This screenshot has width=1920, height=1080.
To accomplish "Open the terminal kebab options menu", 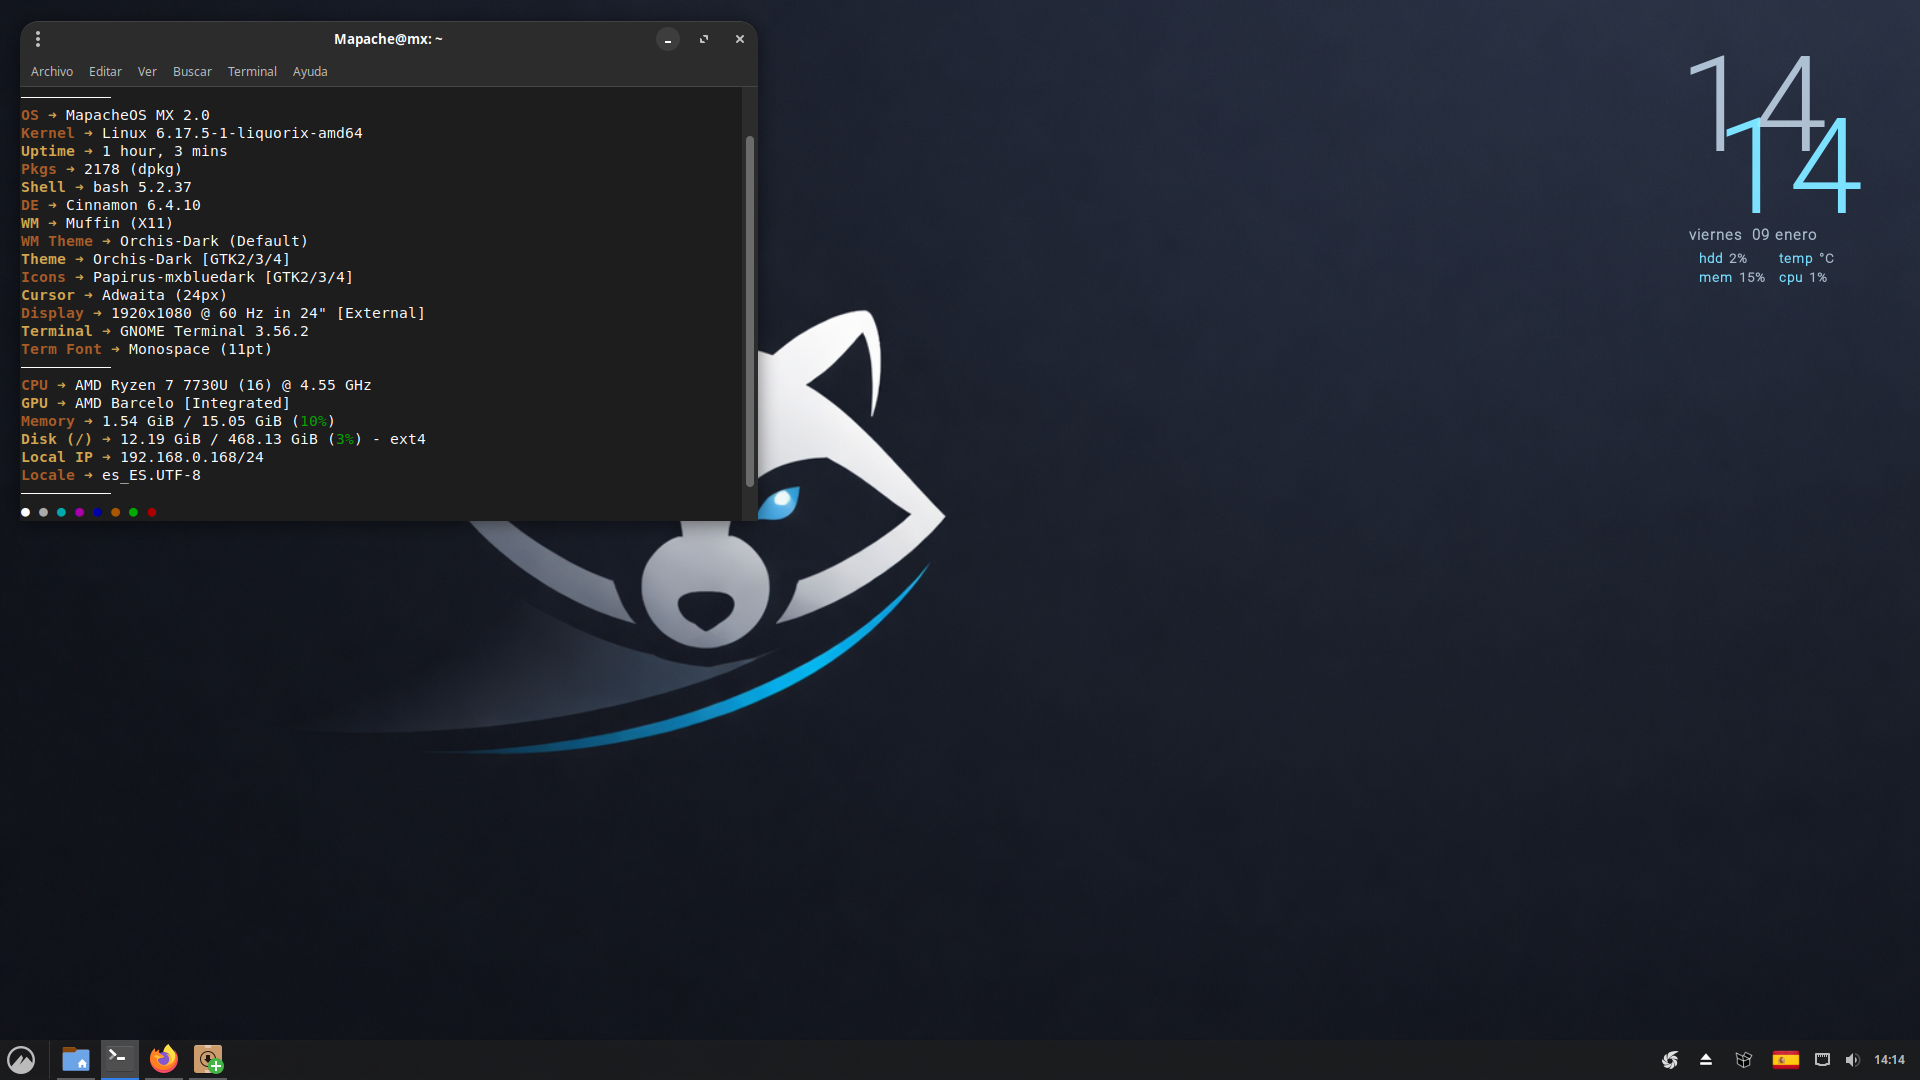I will [38, 39].
